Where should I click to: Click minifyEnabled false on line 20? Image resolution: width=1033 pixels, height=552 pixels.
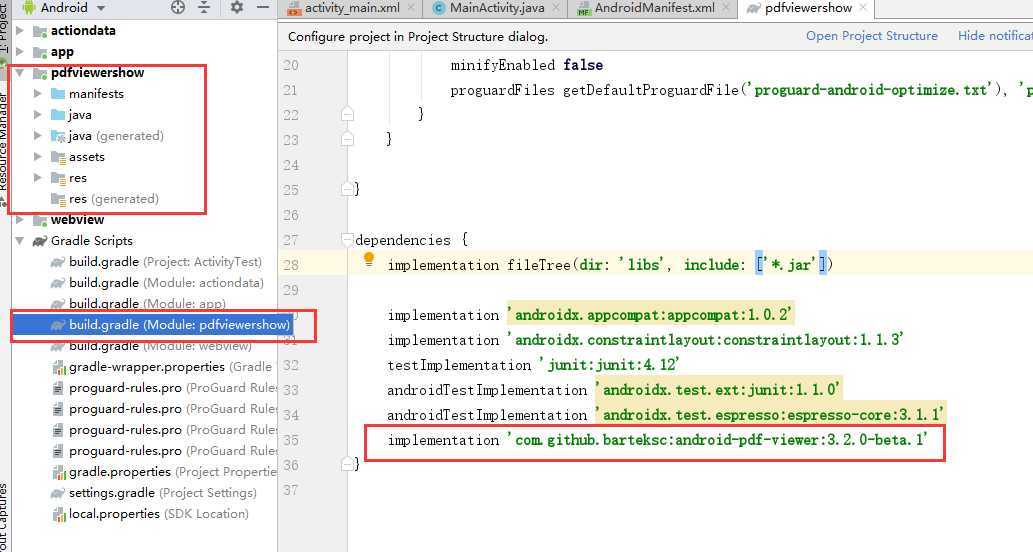526,65
